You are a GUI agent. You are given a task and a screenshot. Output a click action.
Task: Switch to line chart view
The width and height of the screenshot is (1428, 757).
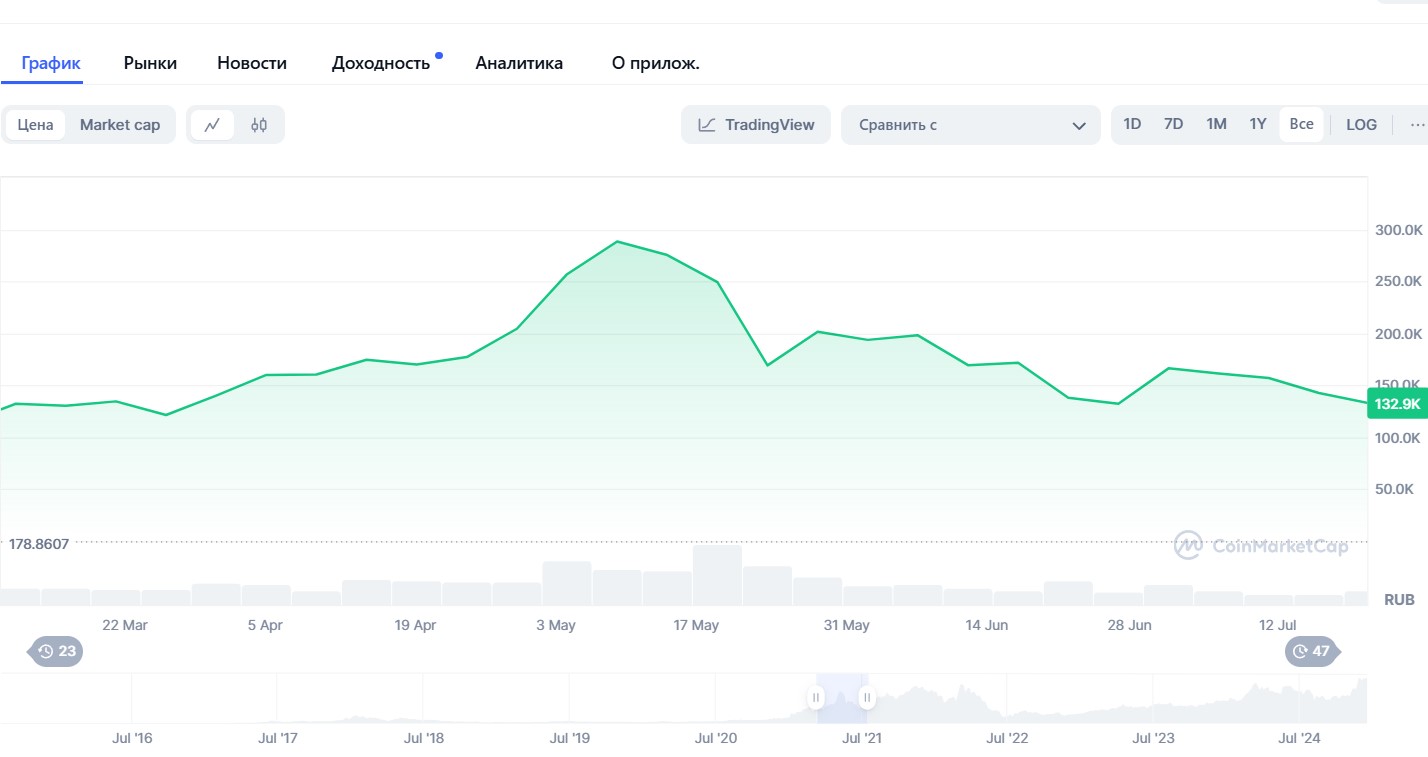pyautogui.click(x=212, y=125)
